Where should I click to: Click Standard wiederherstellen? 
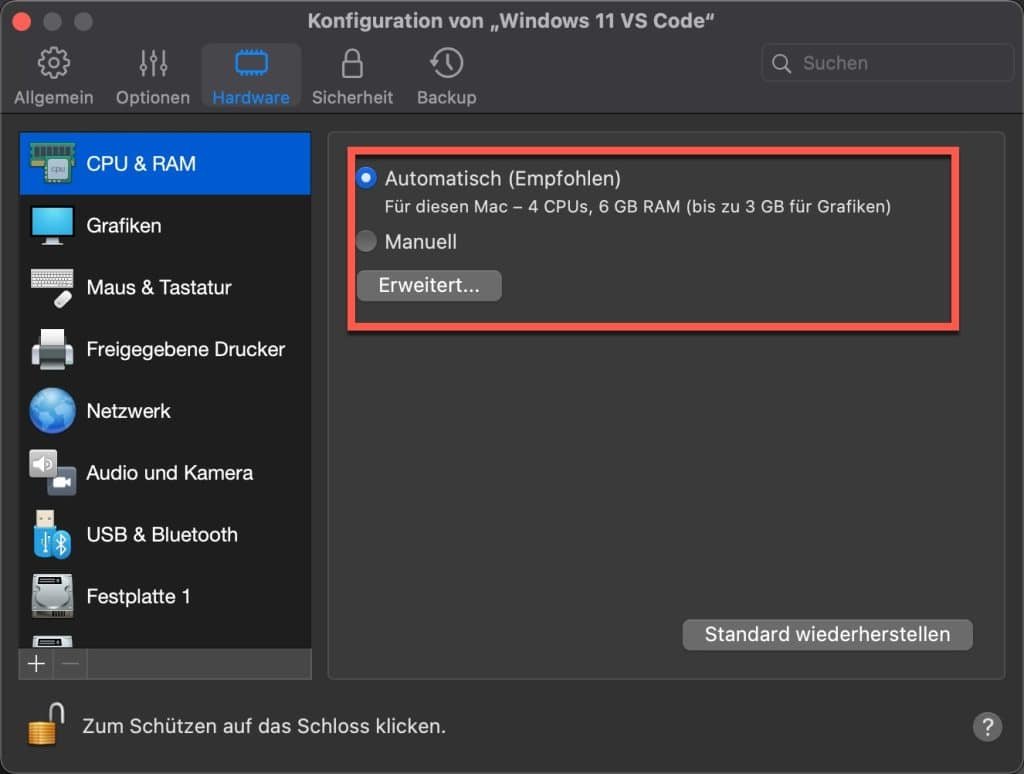827,634
